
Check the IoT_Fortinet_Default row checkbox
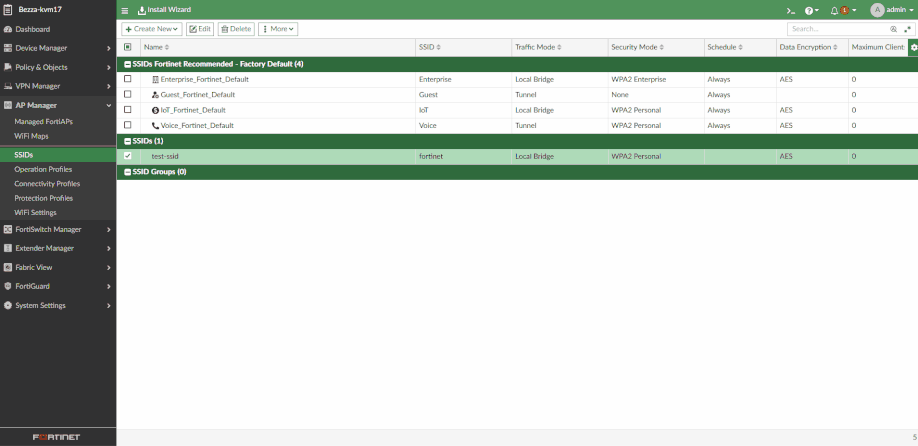point(128,109)
